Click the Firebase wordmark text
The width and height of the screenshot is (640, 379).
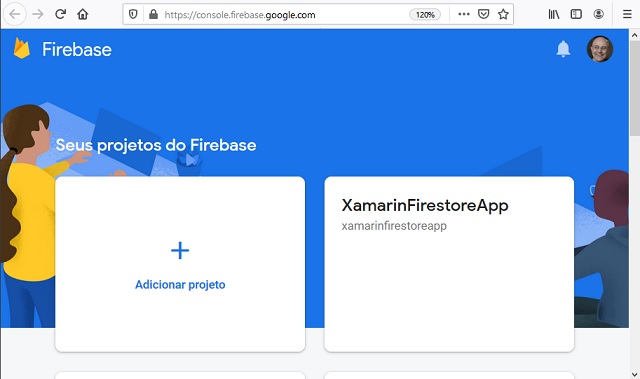77,49
